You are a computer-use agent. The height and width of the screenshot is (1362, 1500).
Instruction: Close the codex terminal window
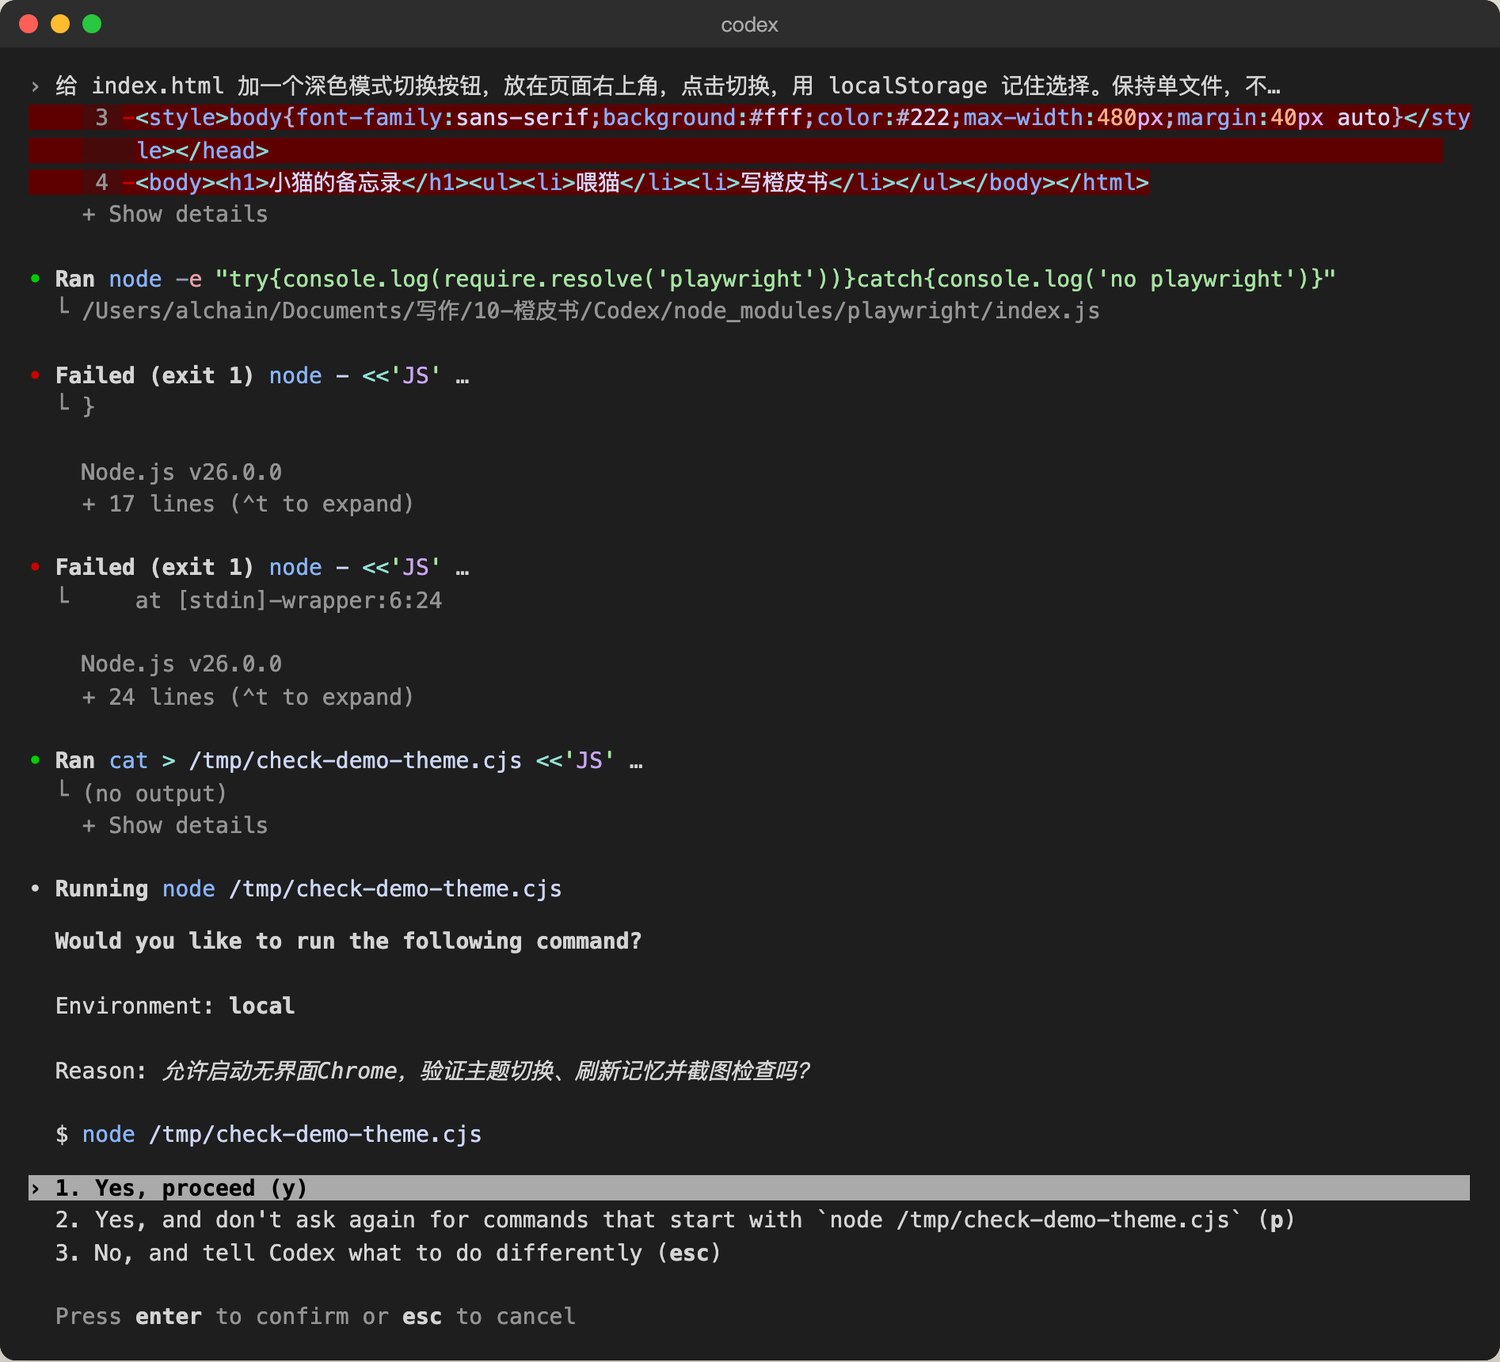(28, 24)
